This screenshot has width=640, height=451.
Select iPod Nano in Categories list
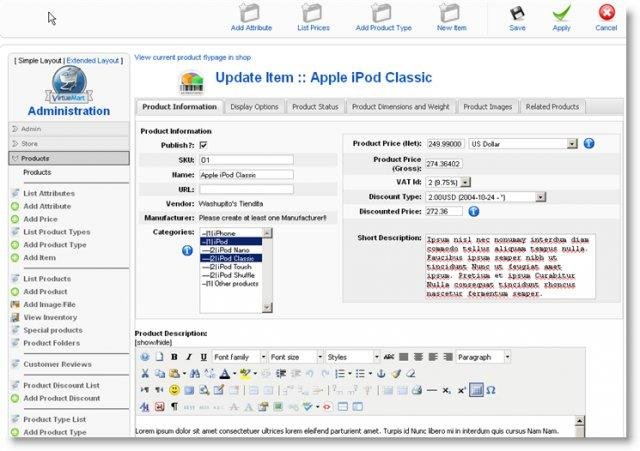pyautogui.click(x=229, y=250)
